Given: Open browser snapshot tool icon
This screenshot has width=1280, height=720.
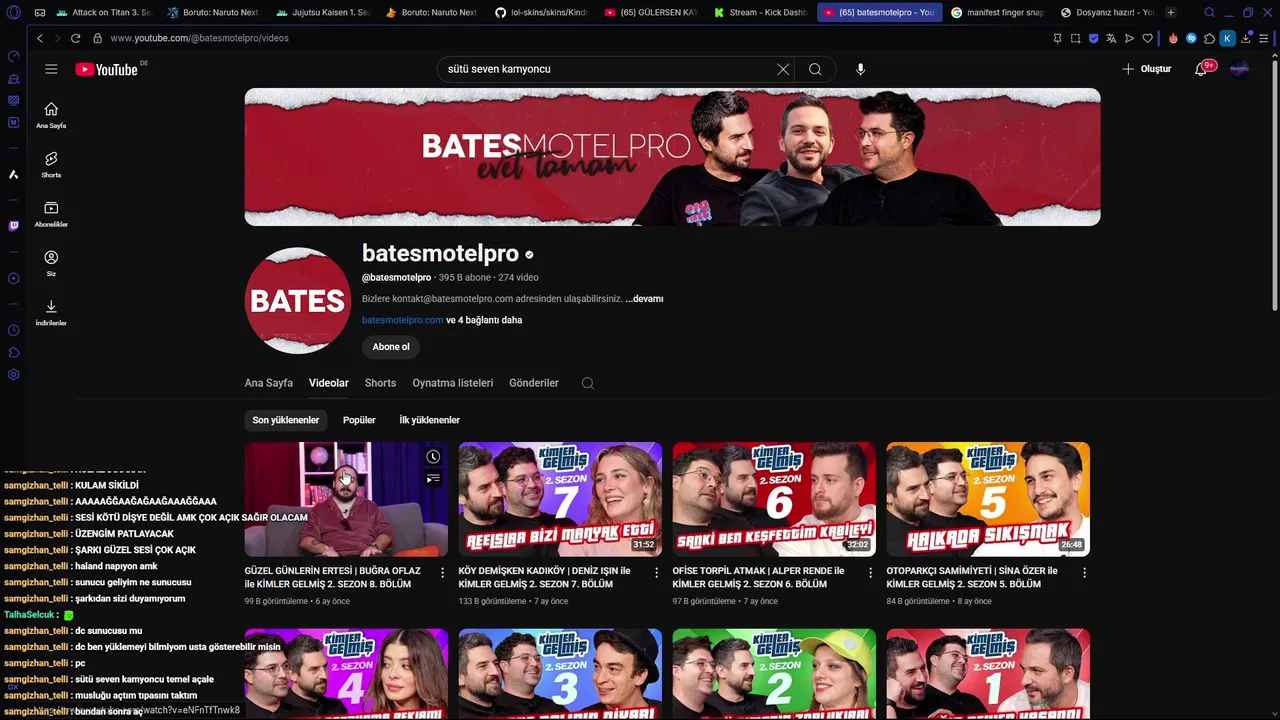Looking at the screenshot, I should [x=1075, y=38].
